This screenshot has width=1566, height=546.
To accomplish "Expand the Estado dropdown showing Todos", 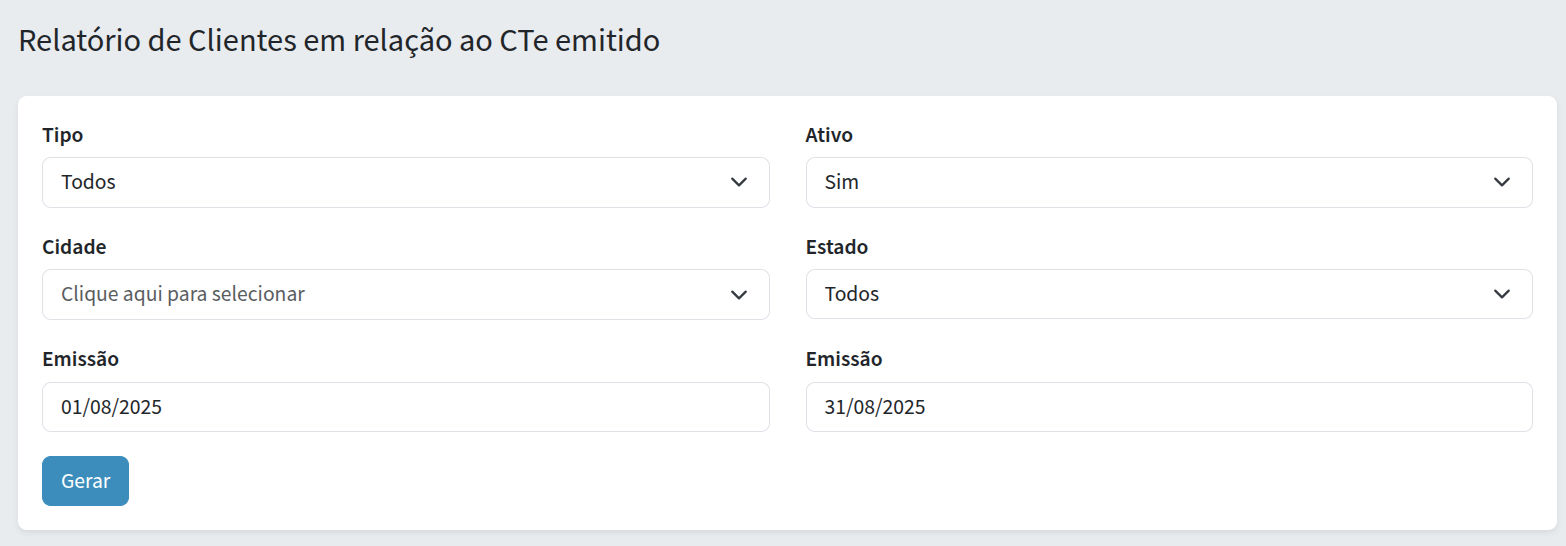I will tap(1168, 294).
